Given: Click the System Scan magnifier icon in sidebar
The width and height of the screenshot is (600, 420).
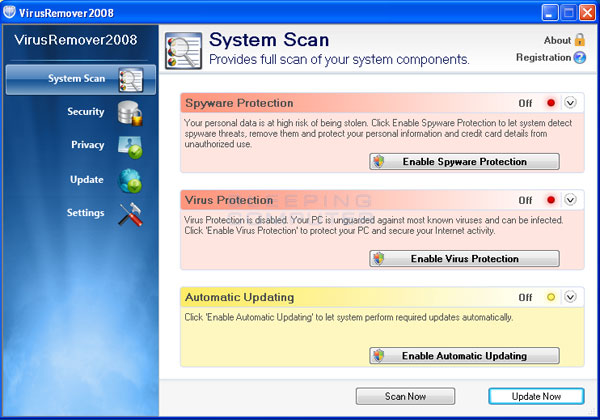Looking at the screenshot, I should 131,80.
